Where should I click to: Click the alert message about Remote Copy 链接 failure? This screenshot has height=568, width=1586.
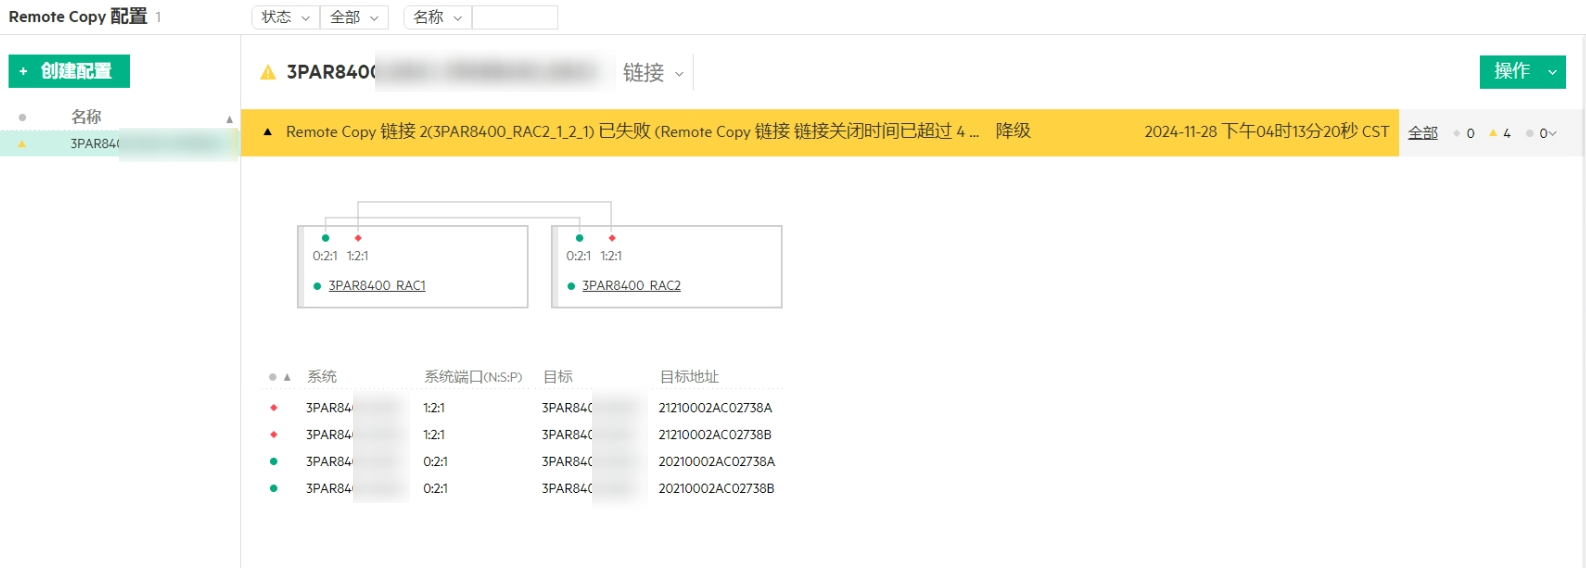[632, 132]
